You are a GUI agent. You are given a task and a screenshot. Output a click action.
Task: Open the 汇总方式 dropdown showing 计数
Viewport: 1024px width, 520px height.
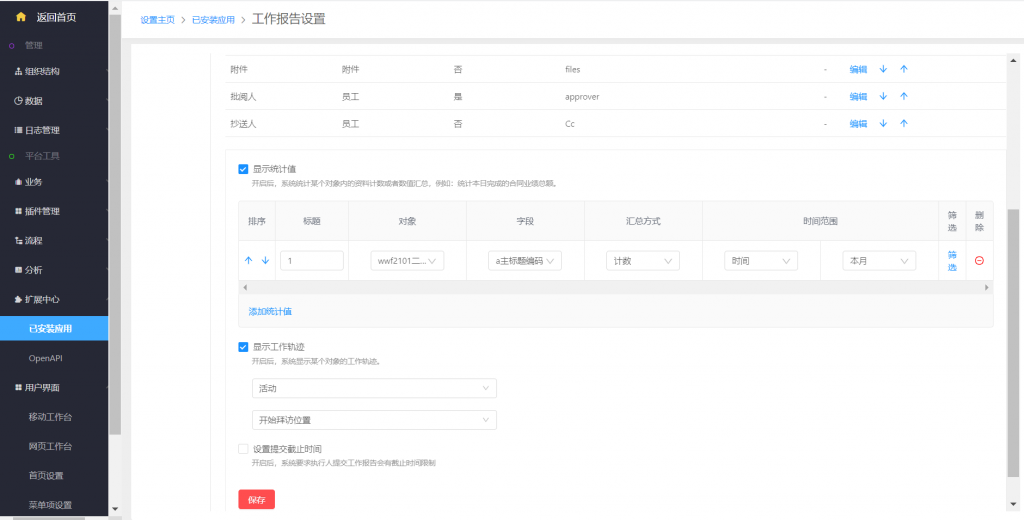(642, 260)
